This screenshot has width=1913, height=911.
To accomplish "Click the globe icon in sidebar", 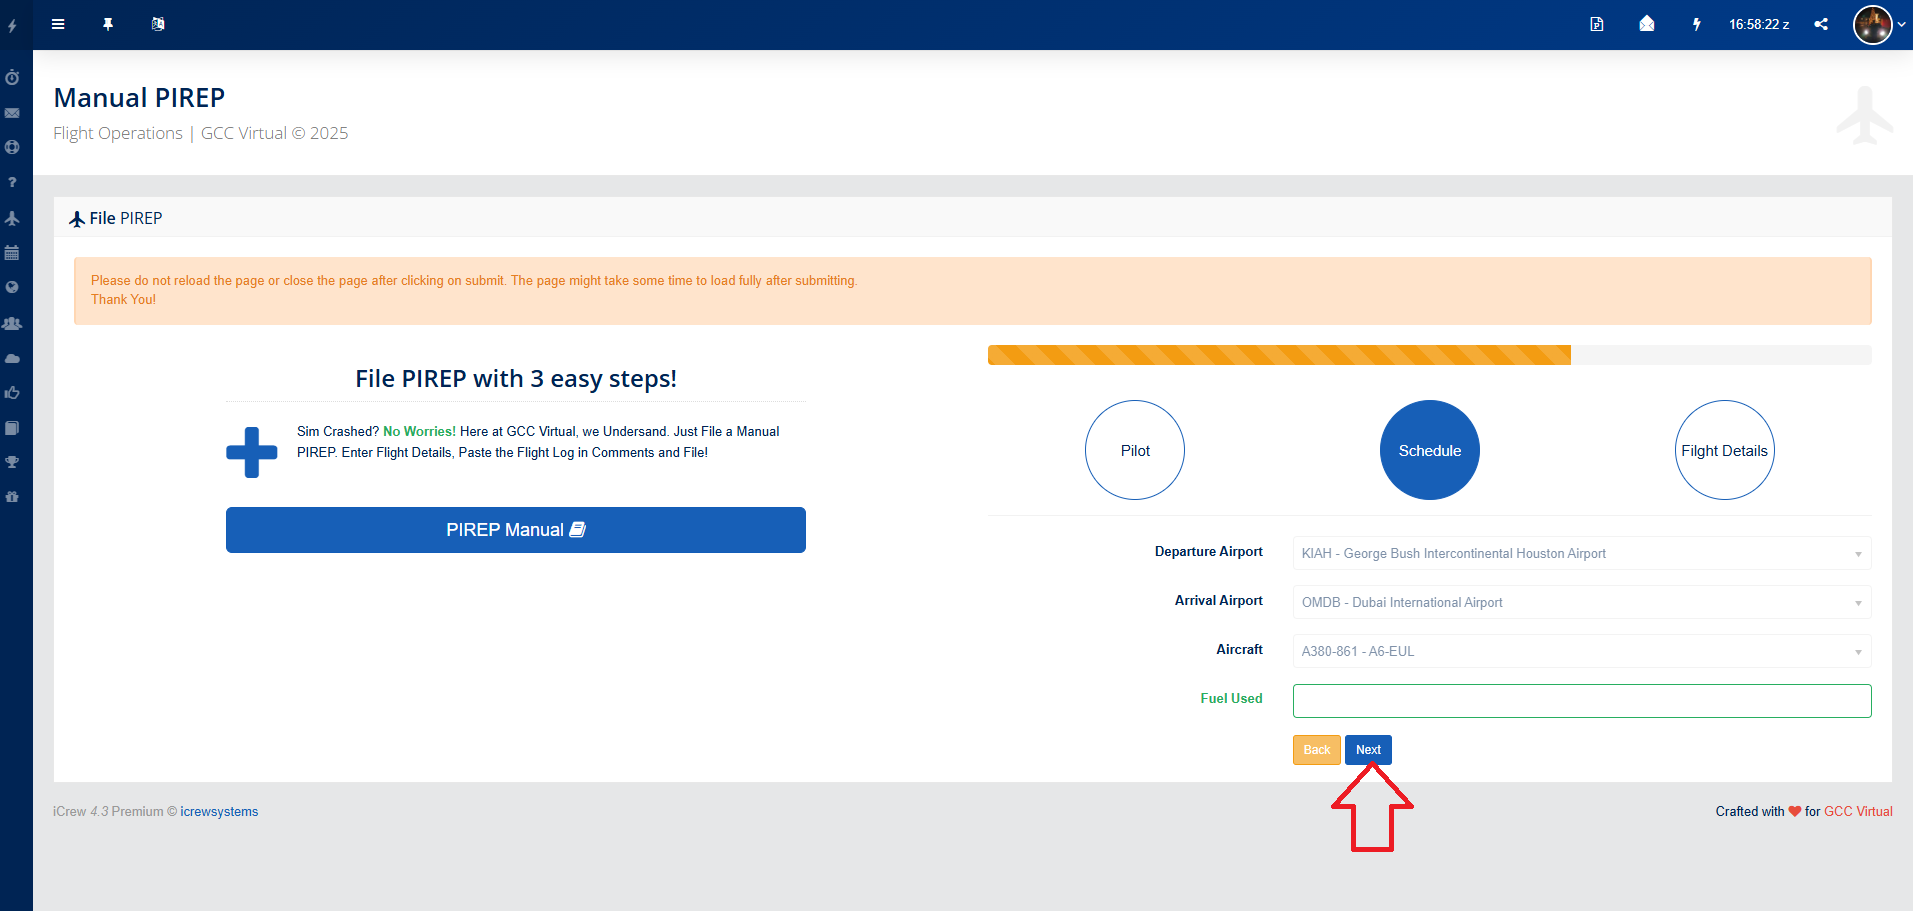I will pyautogui.click(x=12, y=287).
